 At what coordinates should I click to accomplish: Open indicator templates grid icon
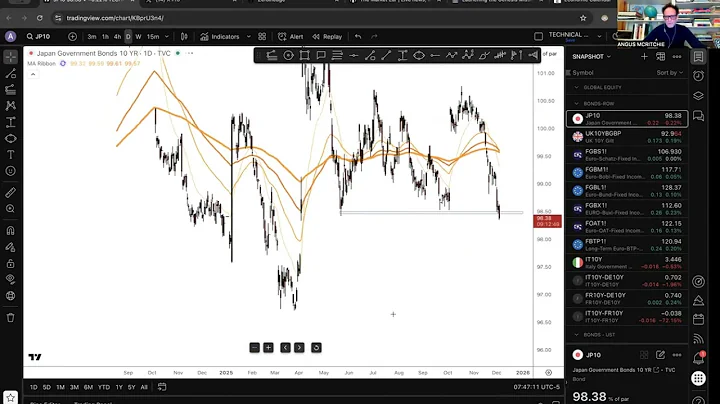pyautogui.click(x=262, y=37)
